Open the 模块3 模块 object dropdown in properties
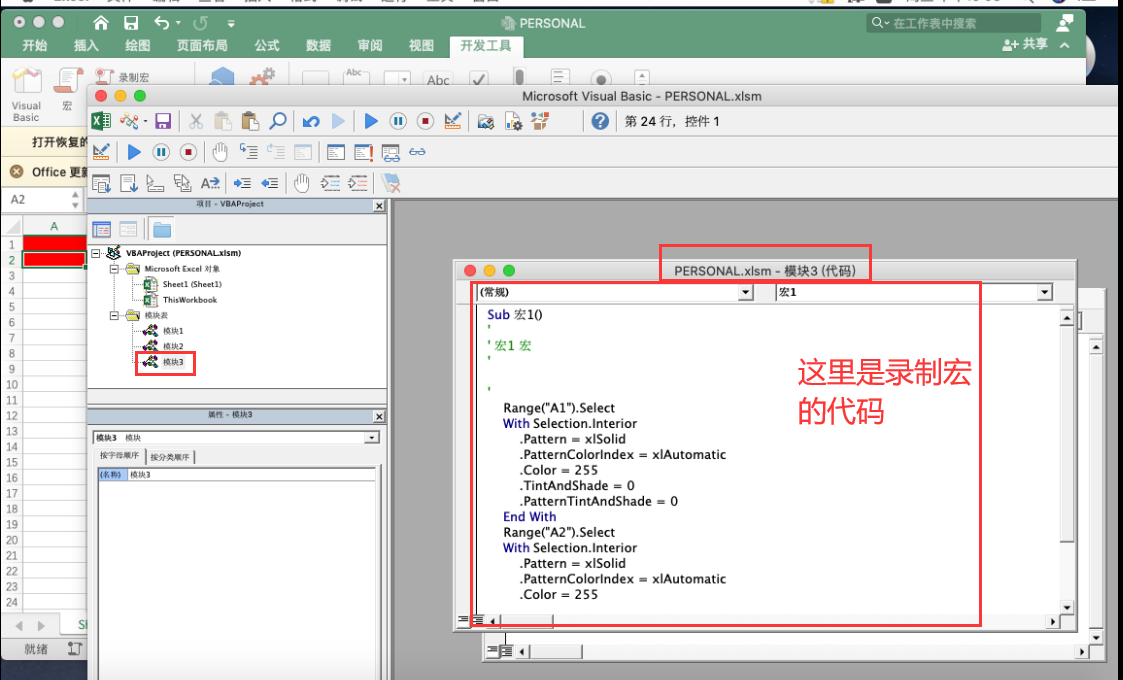Viewport: 1123px width, 680px height. point(372,438)
